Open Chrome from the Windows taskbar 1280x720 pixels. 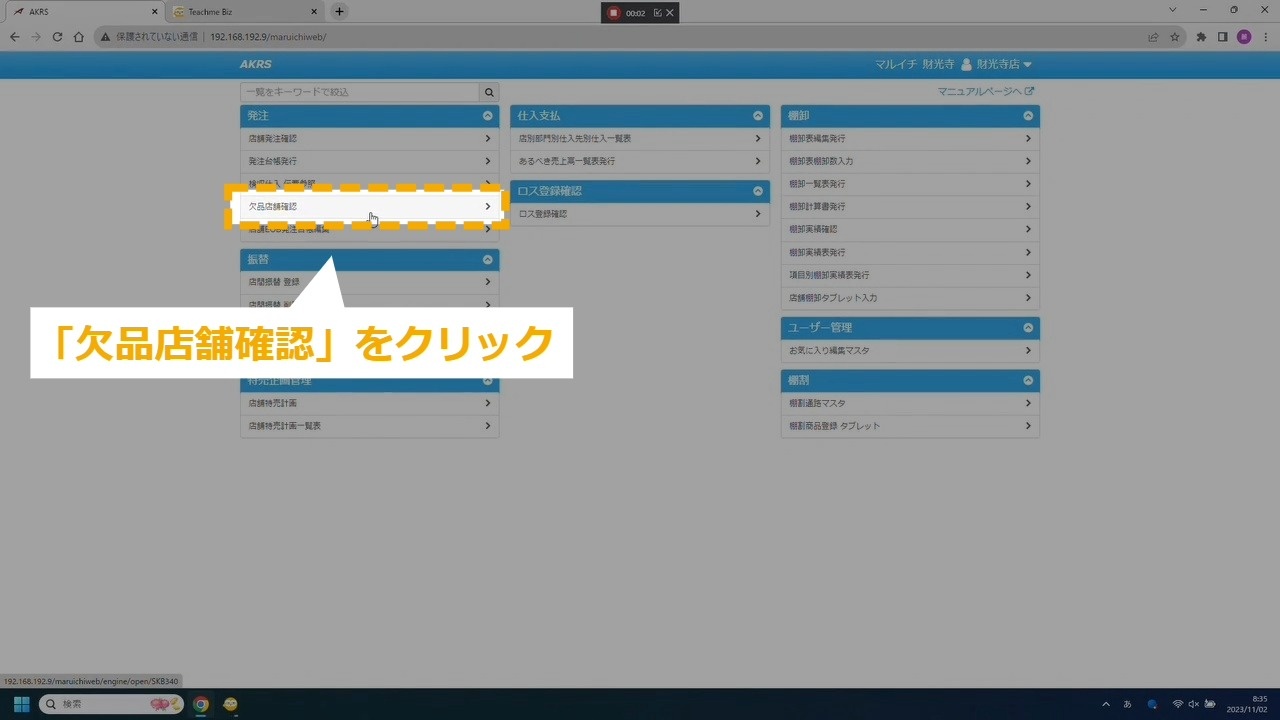click(201, 704)
